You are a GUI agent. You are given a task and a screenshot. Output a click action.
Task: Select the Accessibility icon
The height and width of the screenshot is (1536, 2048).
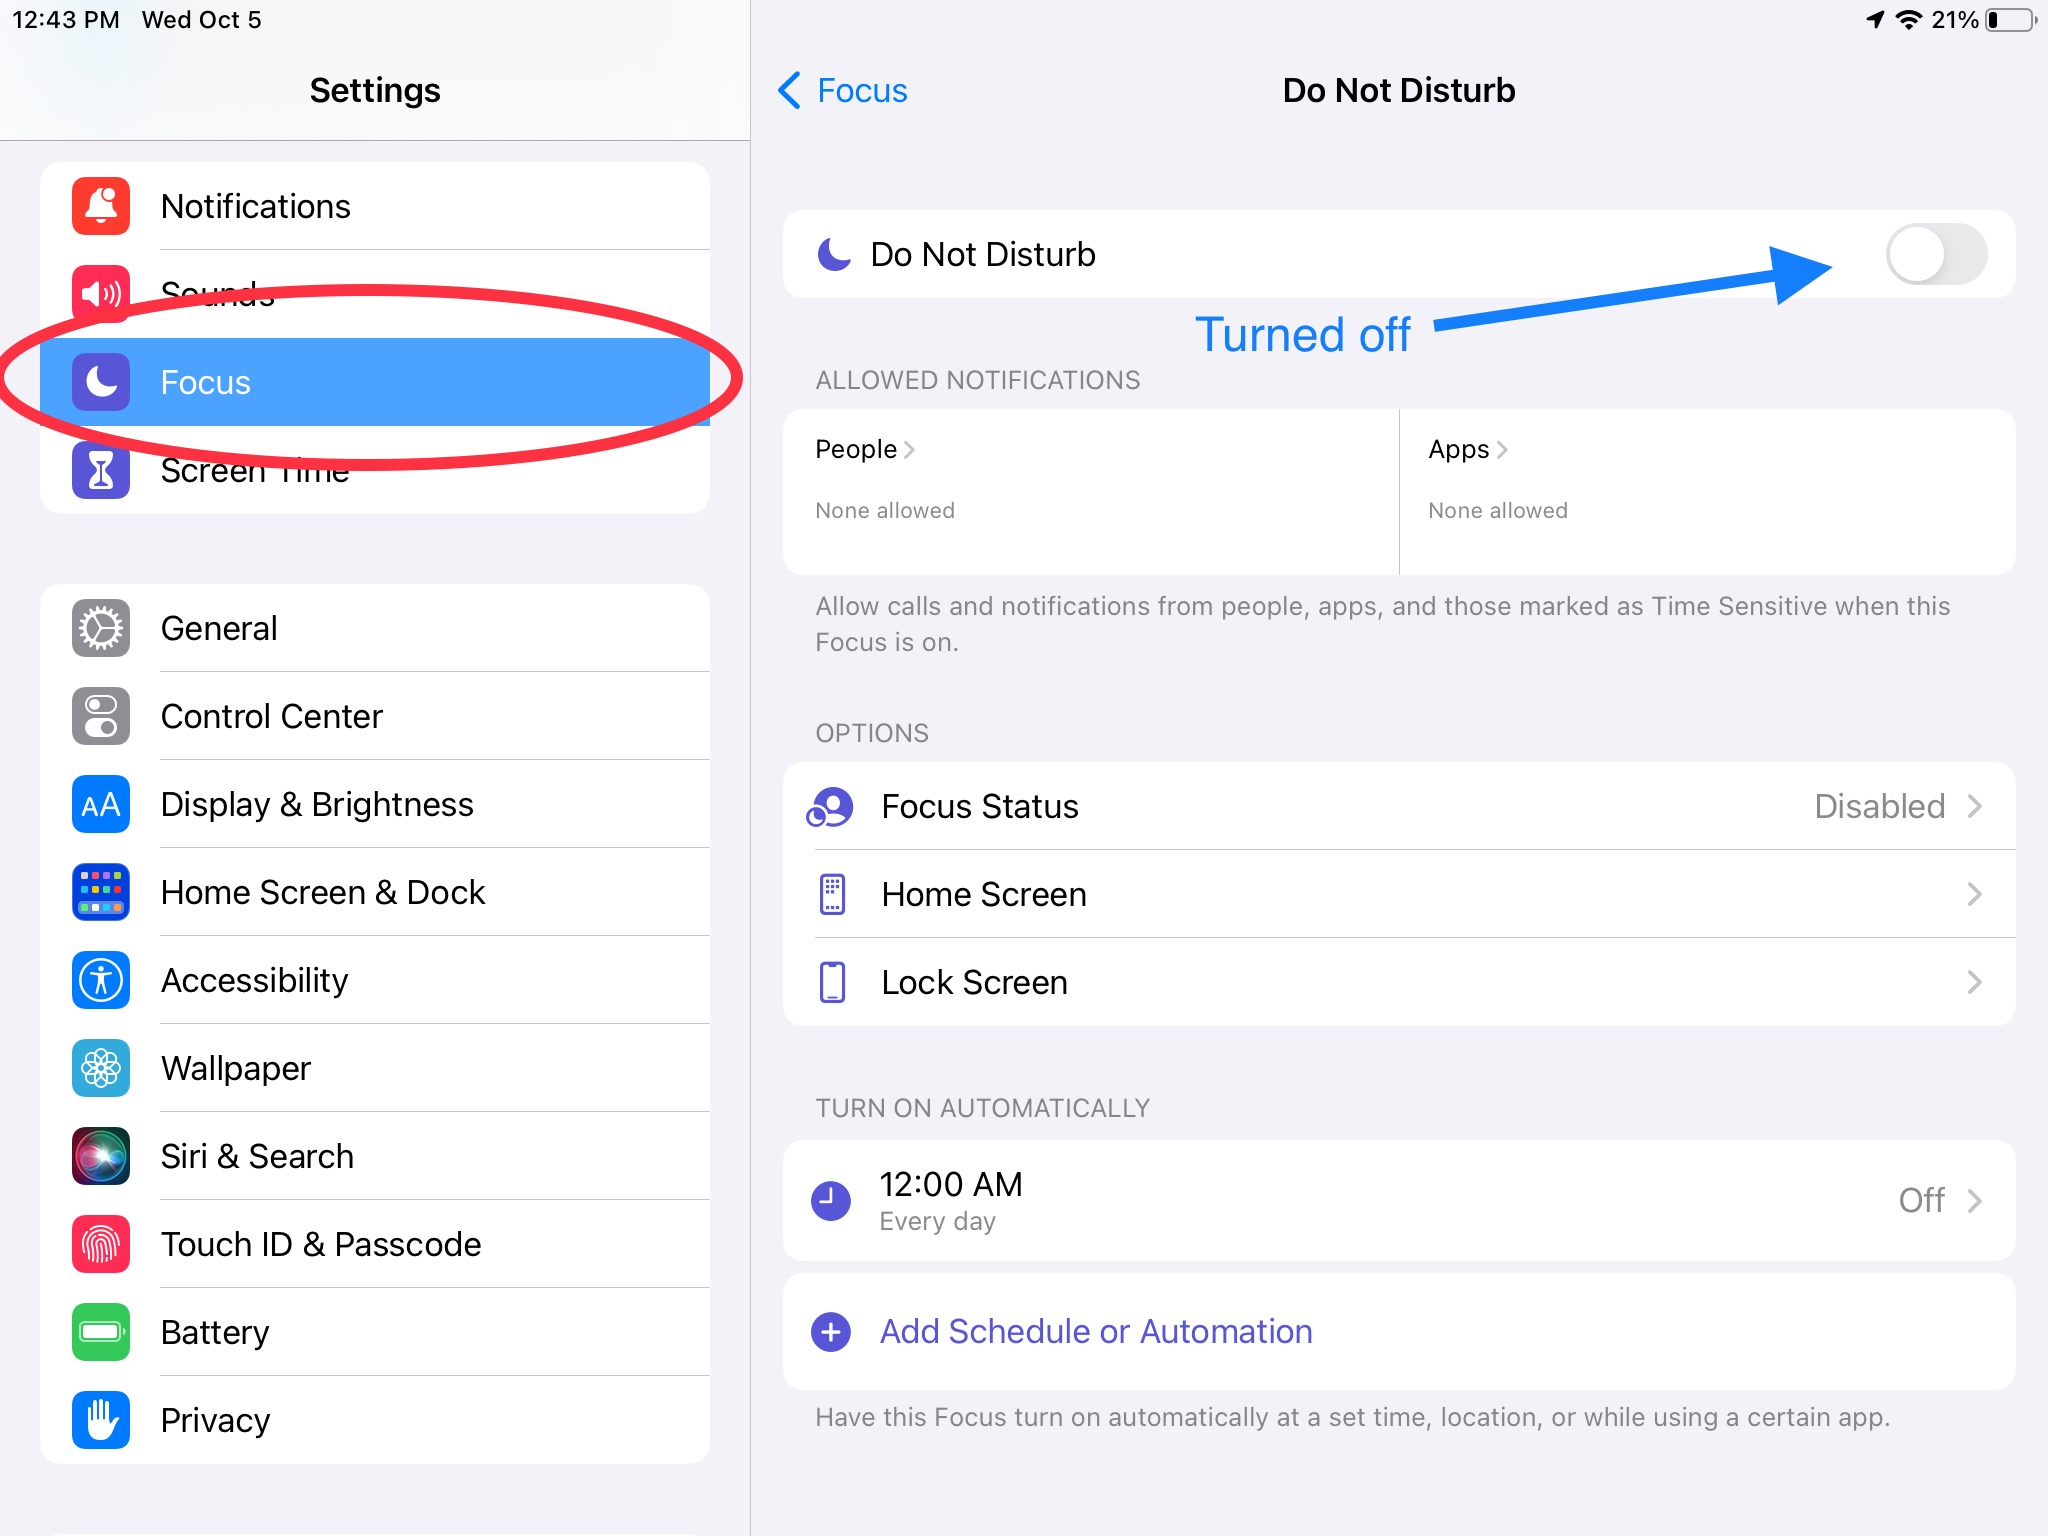click(100, 980)
